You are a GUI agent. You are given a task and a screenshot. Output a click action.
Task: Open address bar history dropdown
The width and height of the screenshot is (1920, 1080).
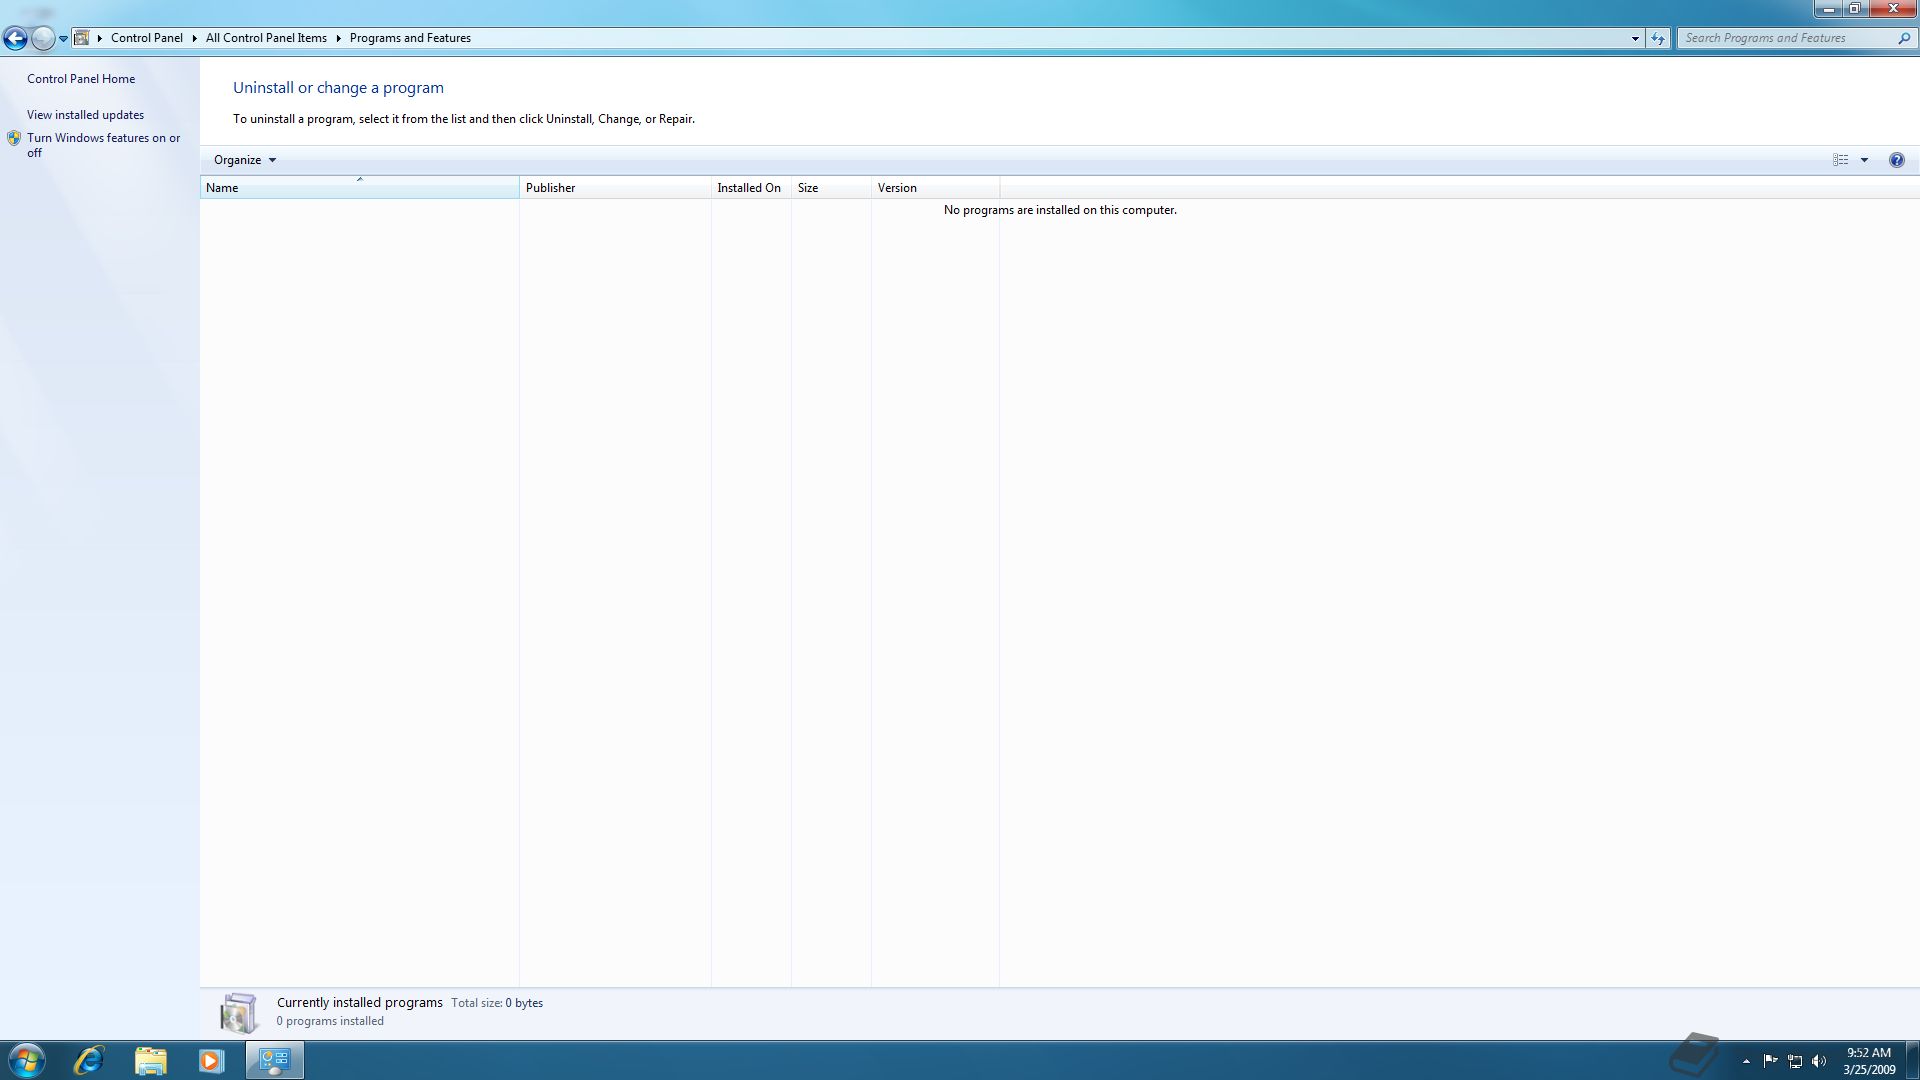click(x=1635, y=38)
